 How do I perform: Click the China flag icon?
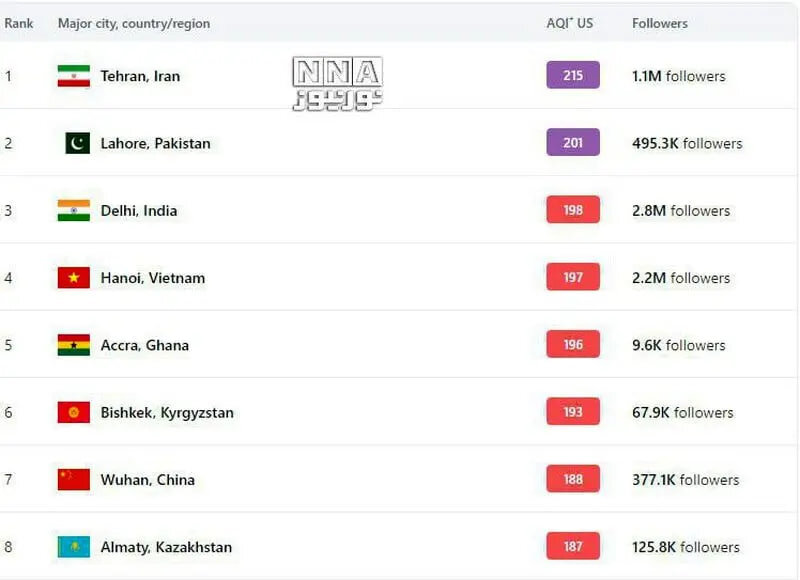[x=73, y=480]
